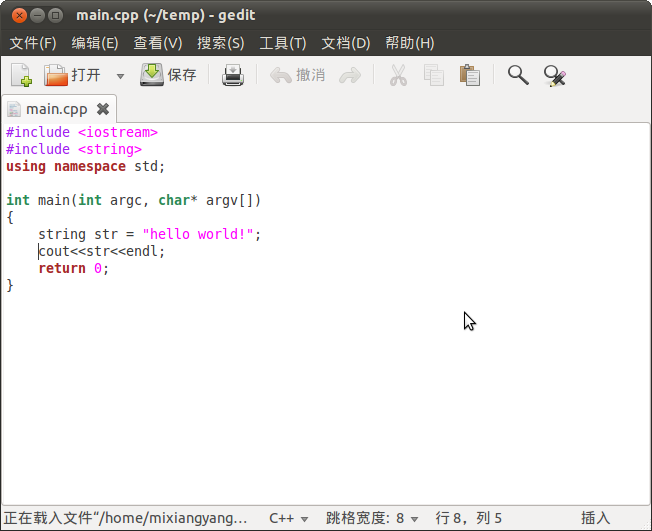Click the save icon with the green arrow
The width and height of the screenshot is (652, 531).
point(152,75)
